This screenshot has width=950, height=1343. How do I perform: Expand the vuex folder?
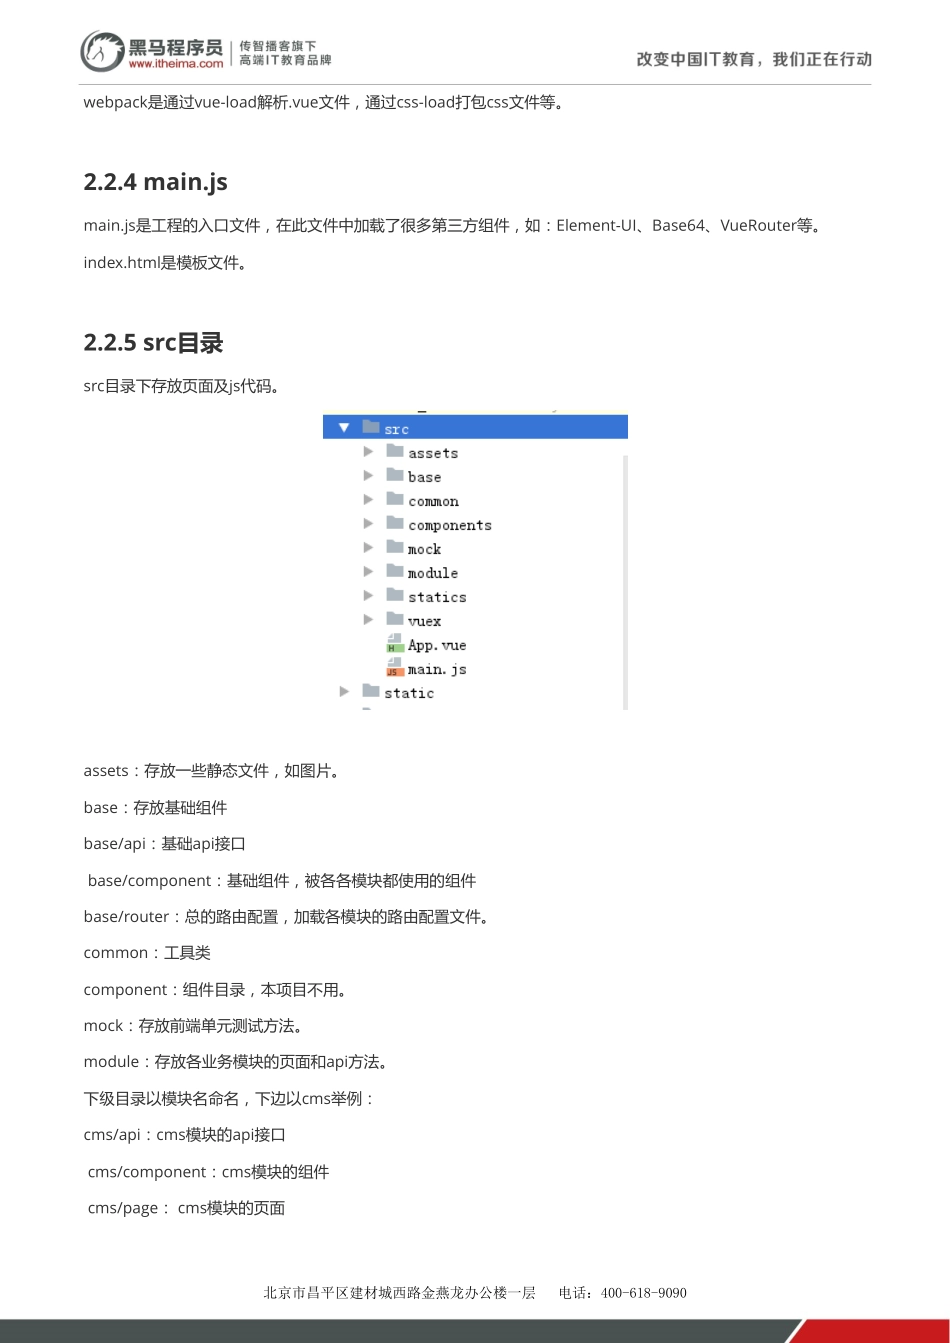[368, 620]
